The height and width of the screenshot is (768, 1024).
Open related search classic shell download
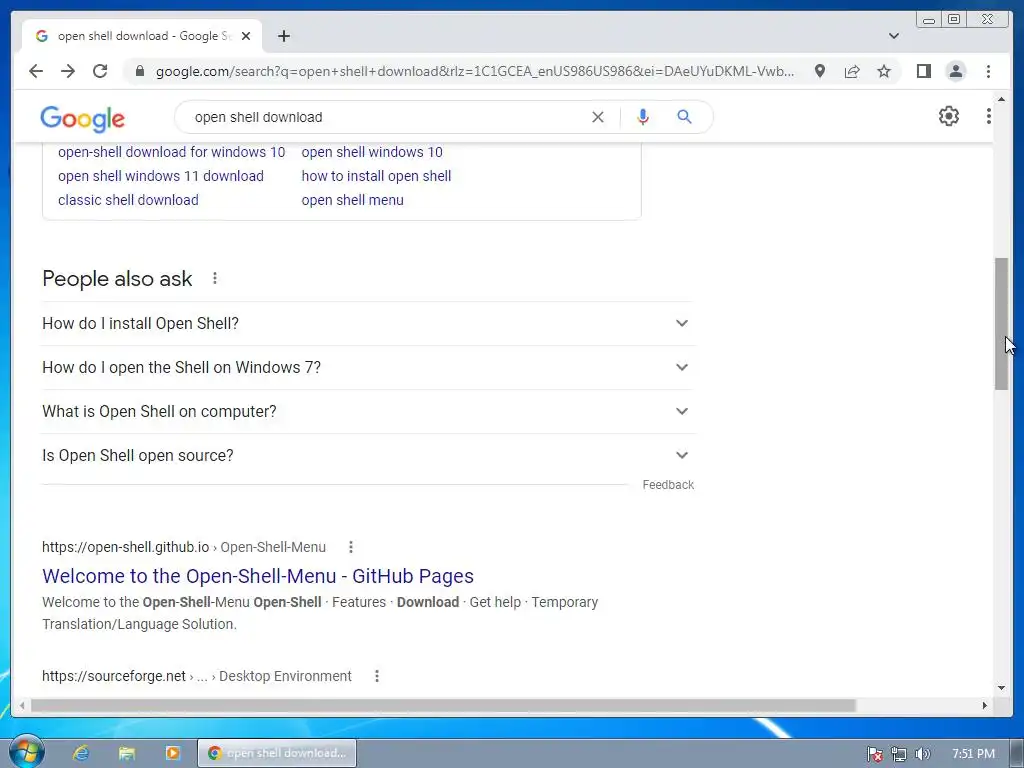click(128, 200)
